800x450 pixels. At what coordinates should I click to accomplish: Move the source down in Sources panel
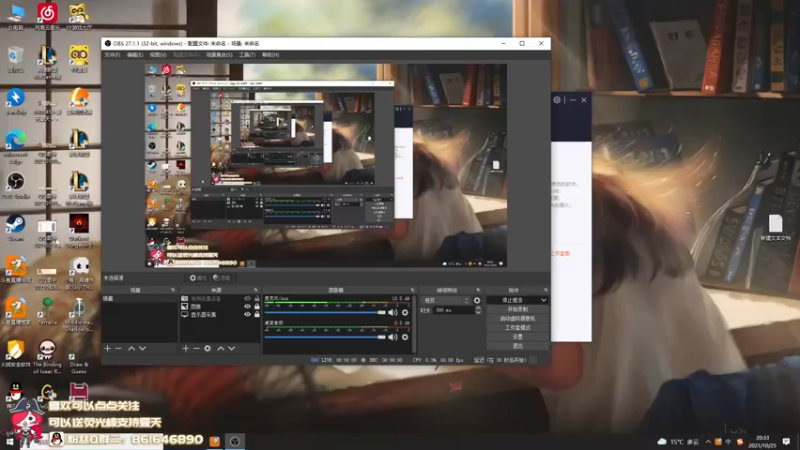pyautogui.click(x=232, y=348)
